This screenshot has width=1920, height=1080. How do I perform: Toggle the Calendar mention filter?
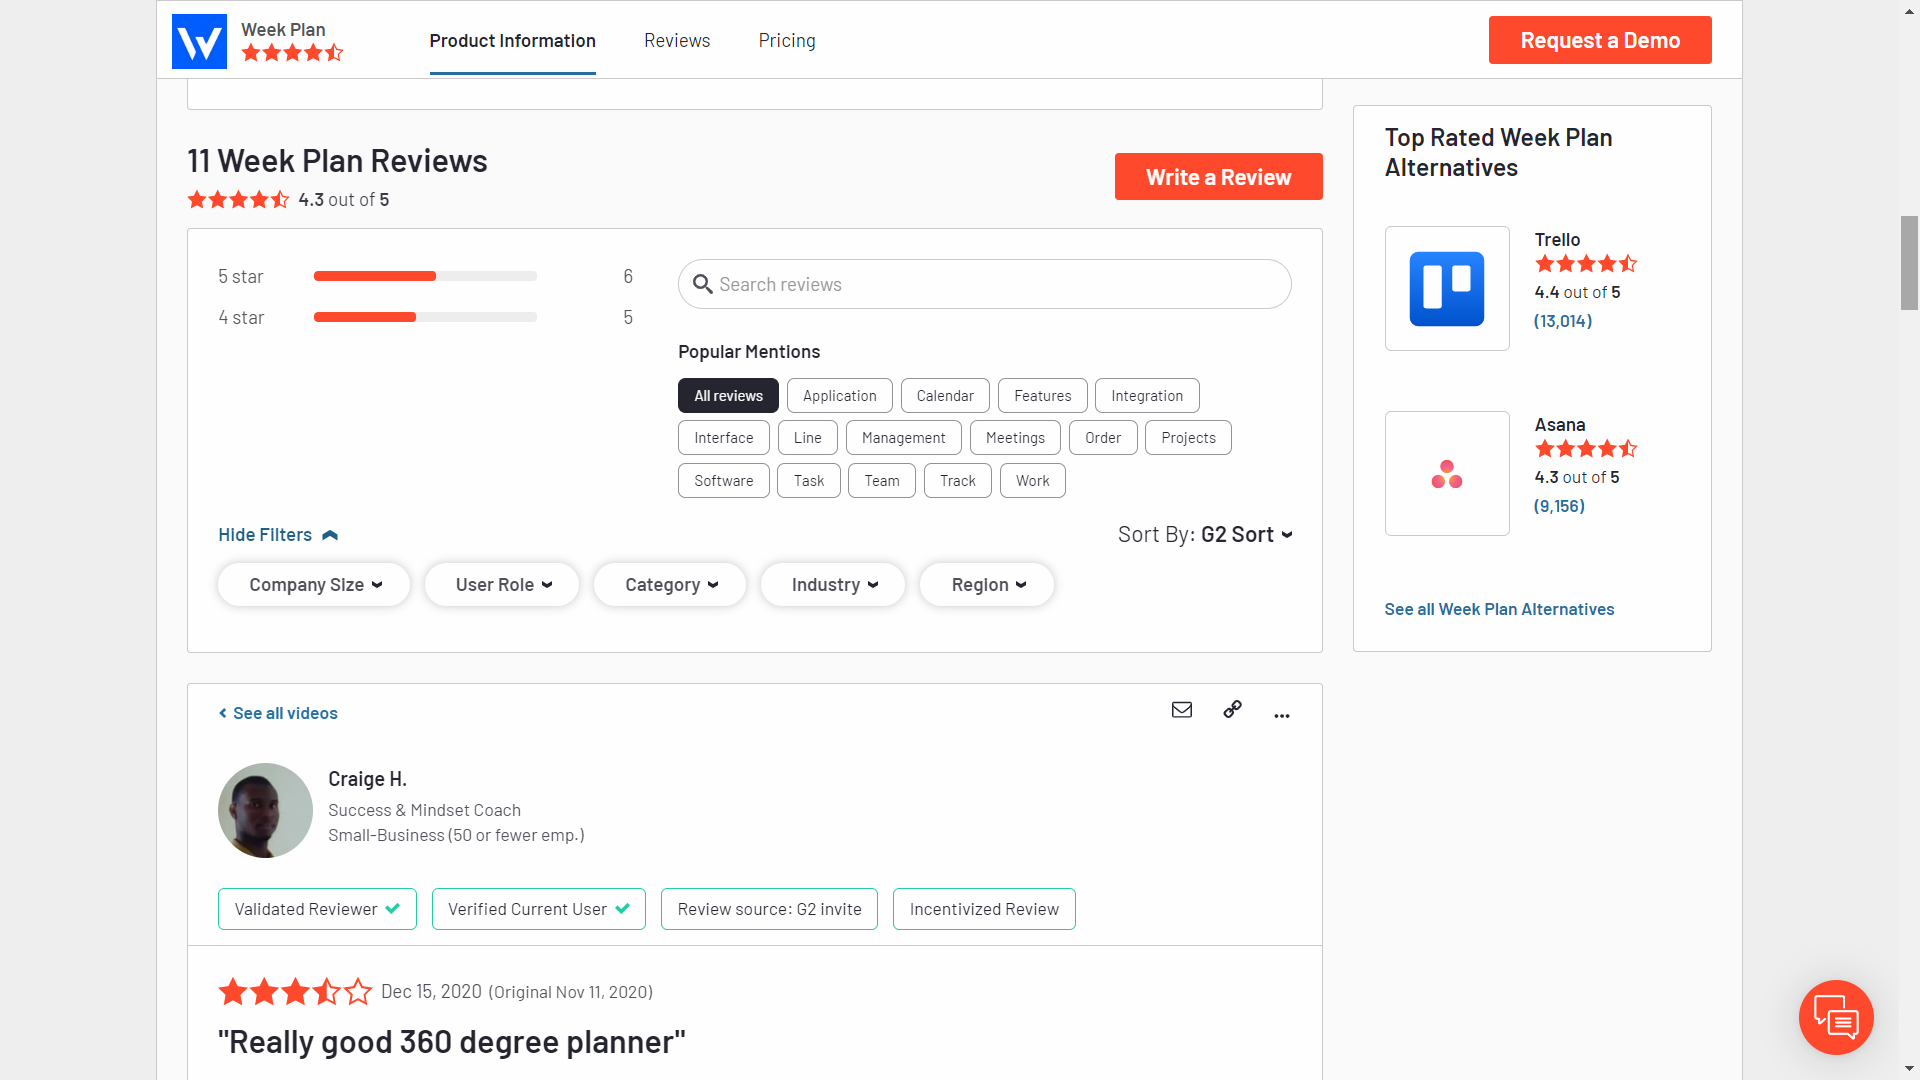pyautogui.click(x=944, y=396)
